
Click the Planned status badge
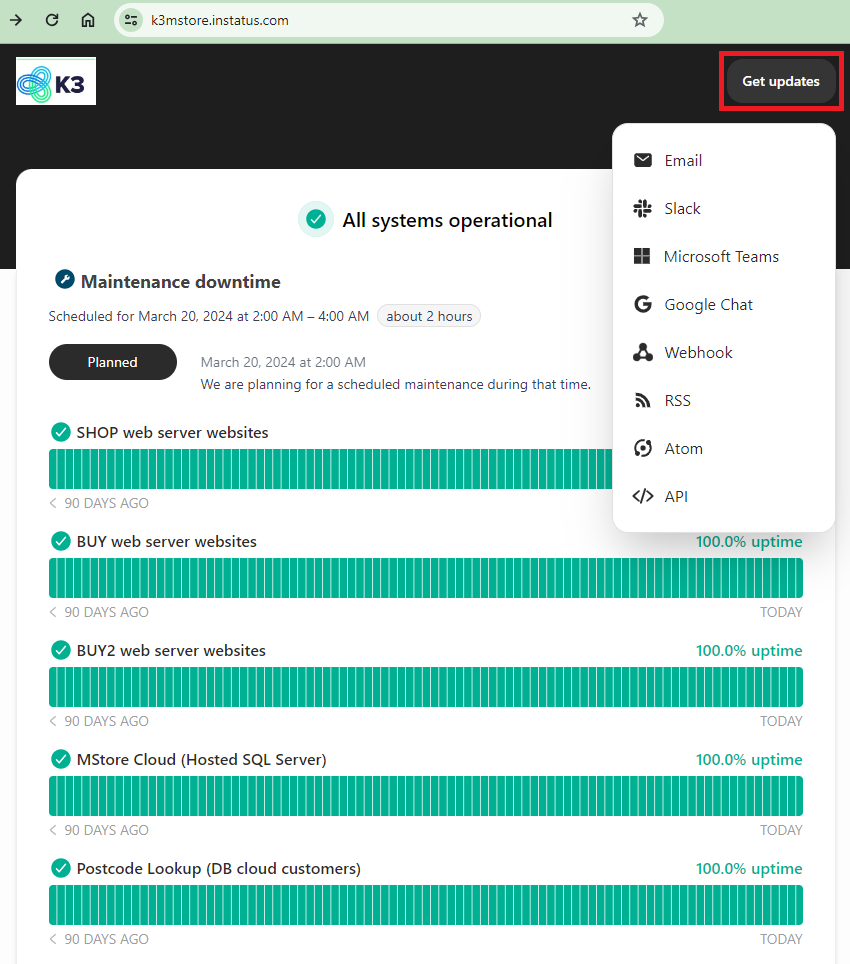112,362
